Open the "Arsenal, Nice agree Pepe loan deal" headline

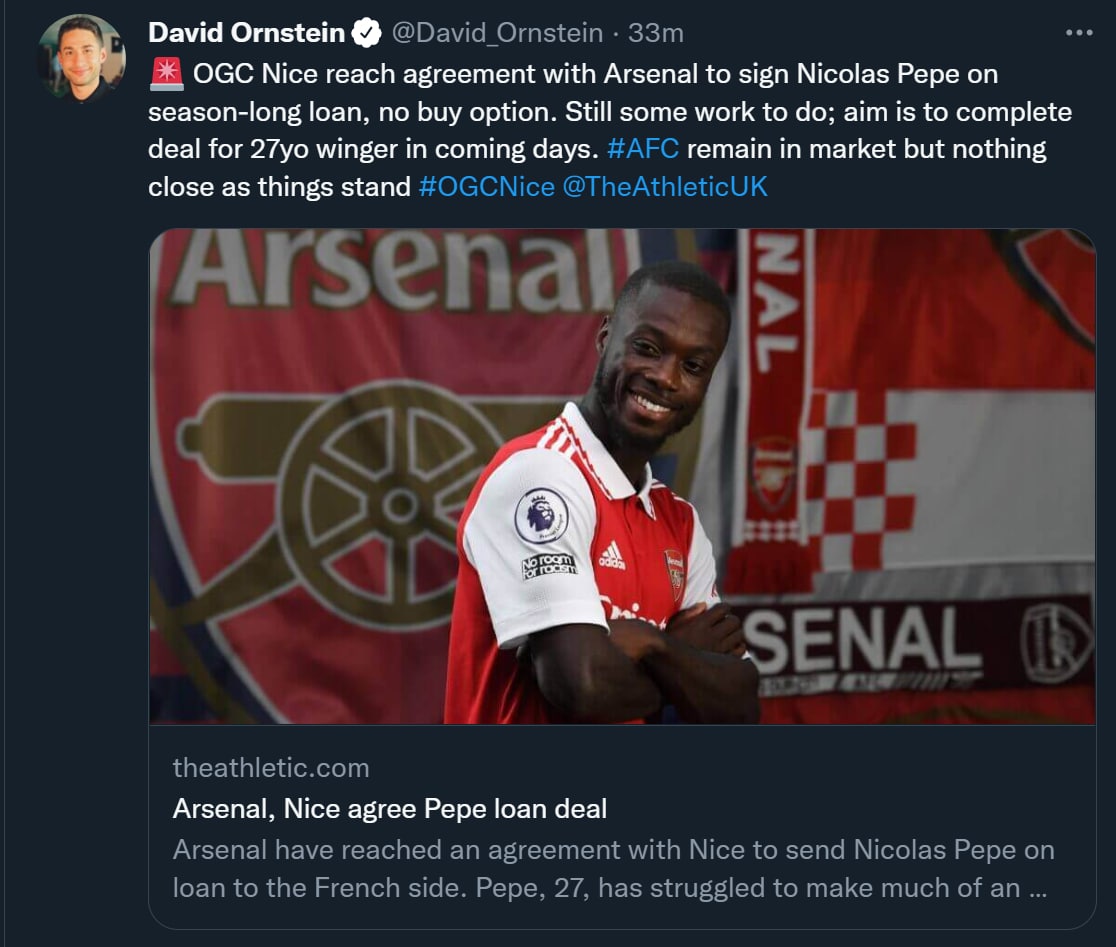click(x=390, y=808)
